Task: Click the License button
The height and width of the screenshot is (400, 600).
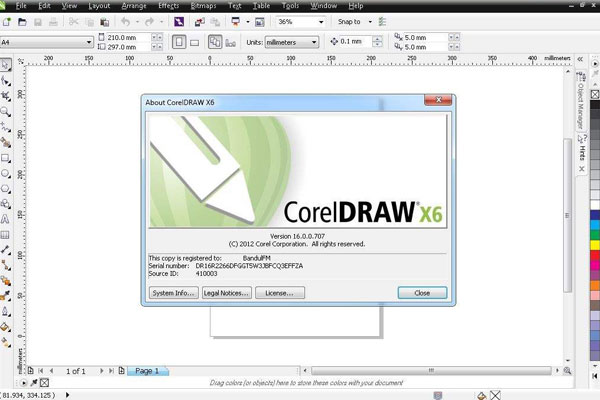Action: [280, 293]
